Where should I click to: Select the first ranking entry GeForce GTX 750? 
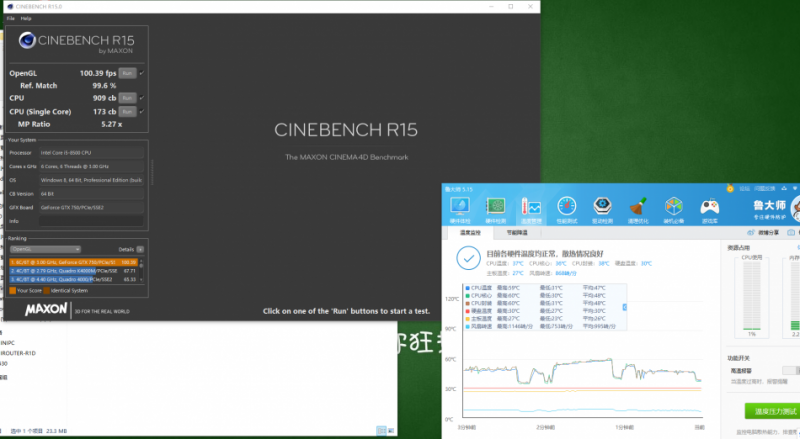pyautogui.click(x=73, y=262)
